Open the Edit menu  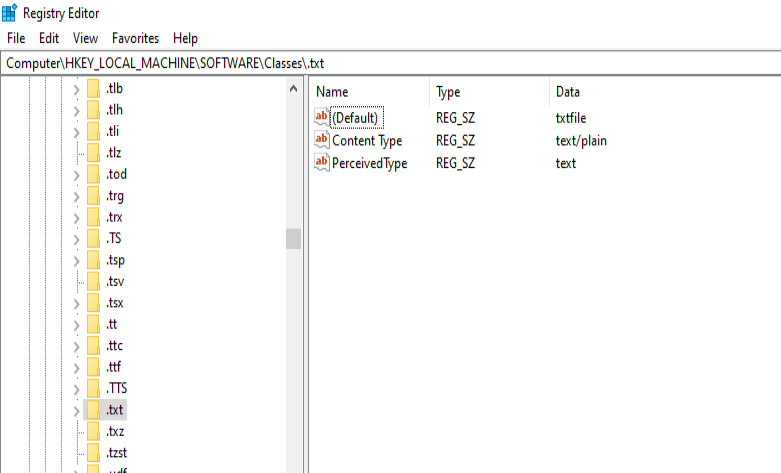click(x=49, y=38)
